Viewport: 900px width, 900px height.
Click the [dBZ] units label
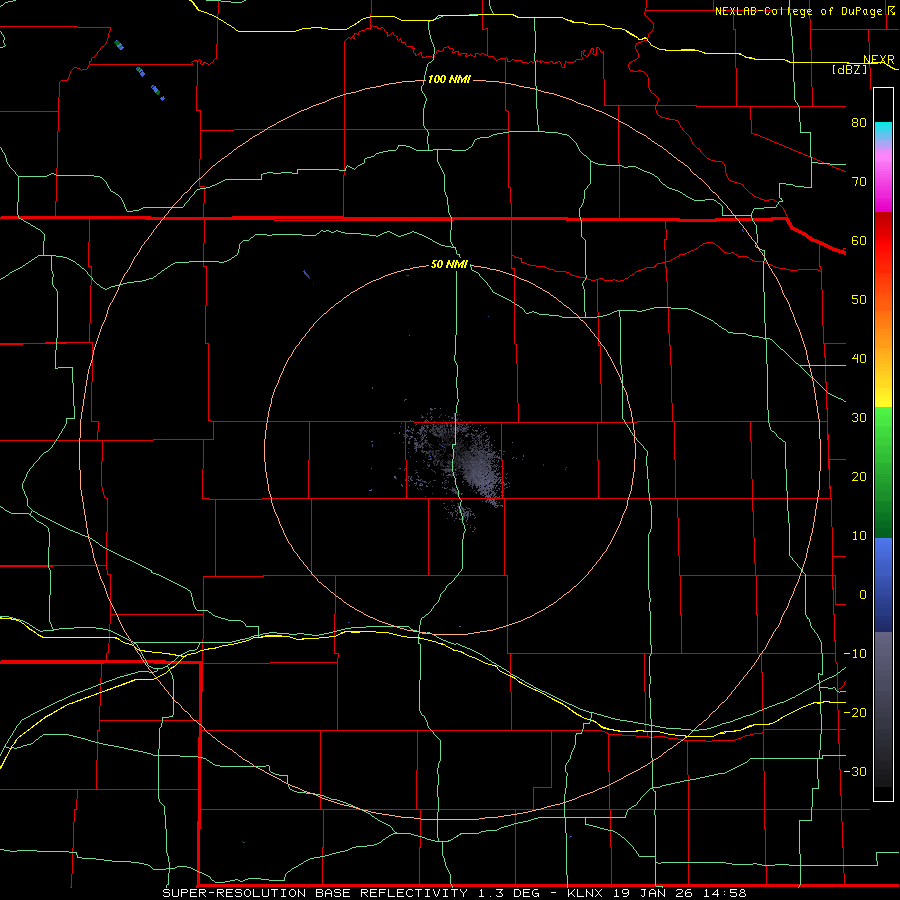850,69
